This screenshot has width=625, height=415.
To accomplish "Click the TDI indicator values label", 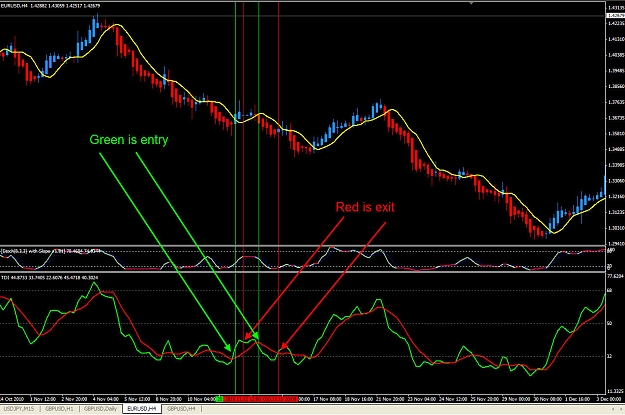I will pyautogui.click(x=49, y=277).
